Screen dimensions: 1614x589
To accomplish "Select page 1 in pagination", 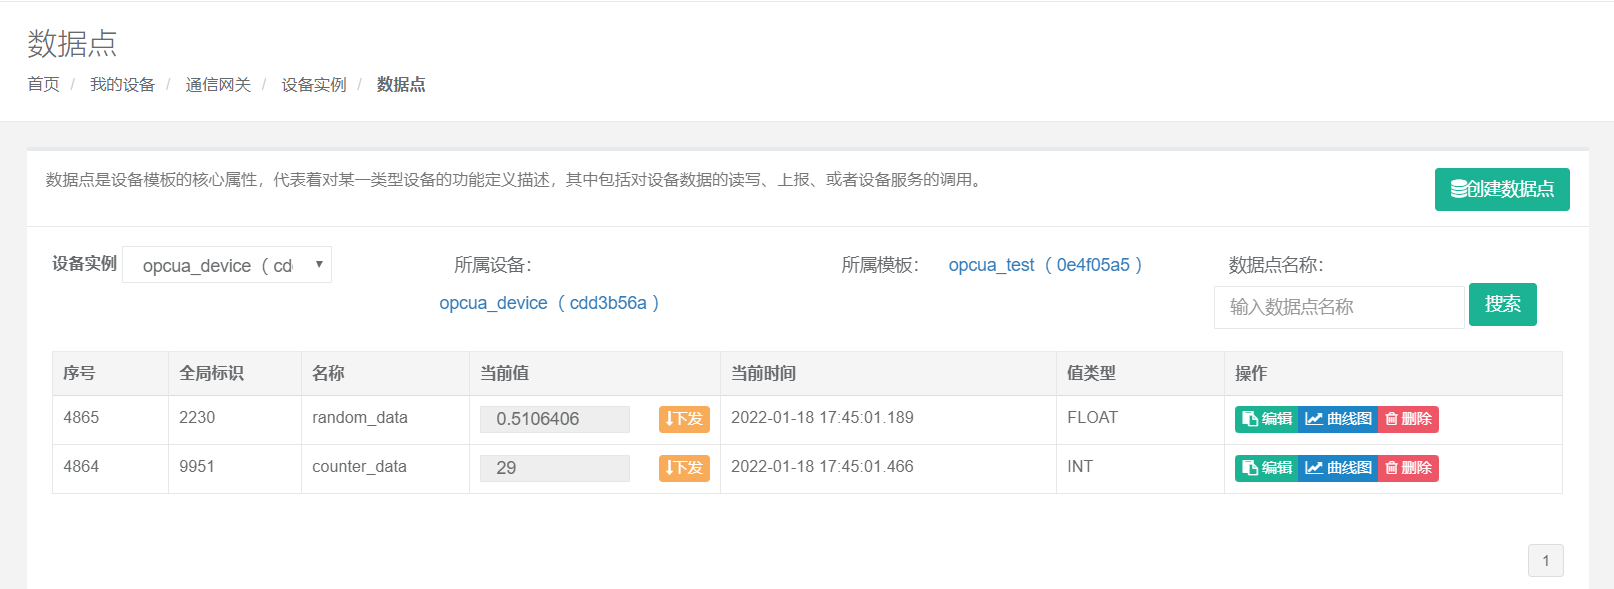I will [1545, 561].
